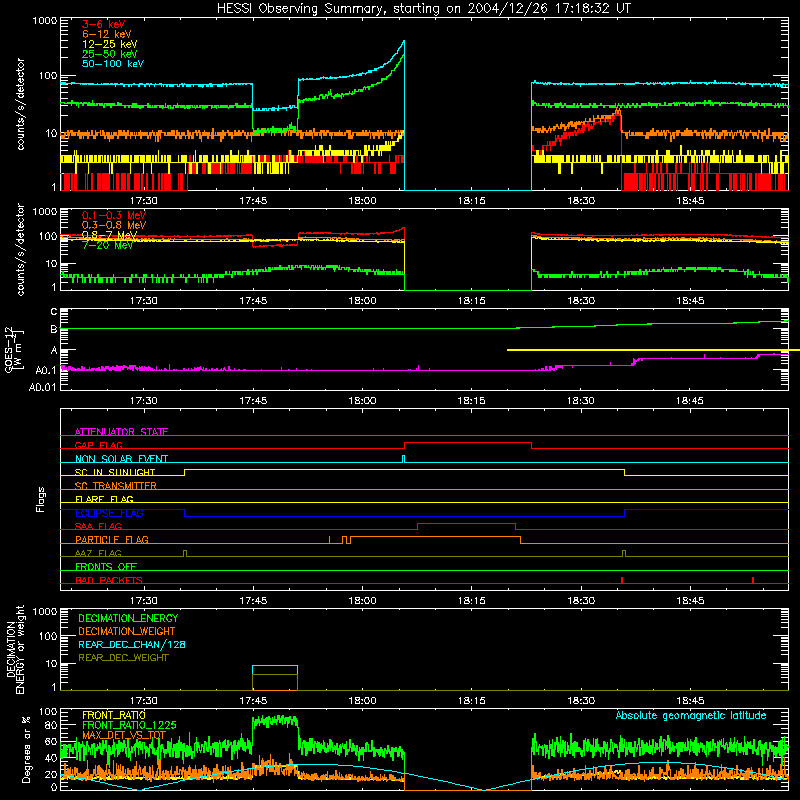Screen dimensions: 800x800
Task: Select the FLARE_FLAG label
Action: coord(104,499)
